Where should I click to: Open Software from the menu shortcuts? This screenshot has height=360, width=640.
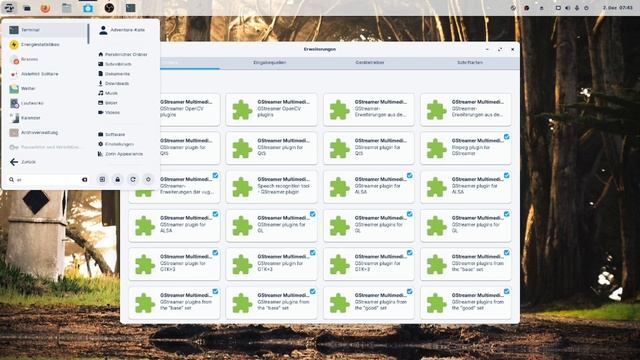(x=111, y=134)
